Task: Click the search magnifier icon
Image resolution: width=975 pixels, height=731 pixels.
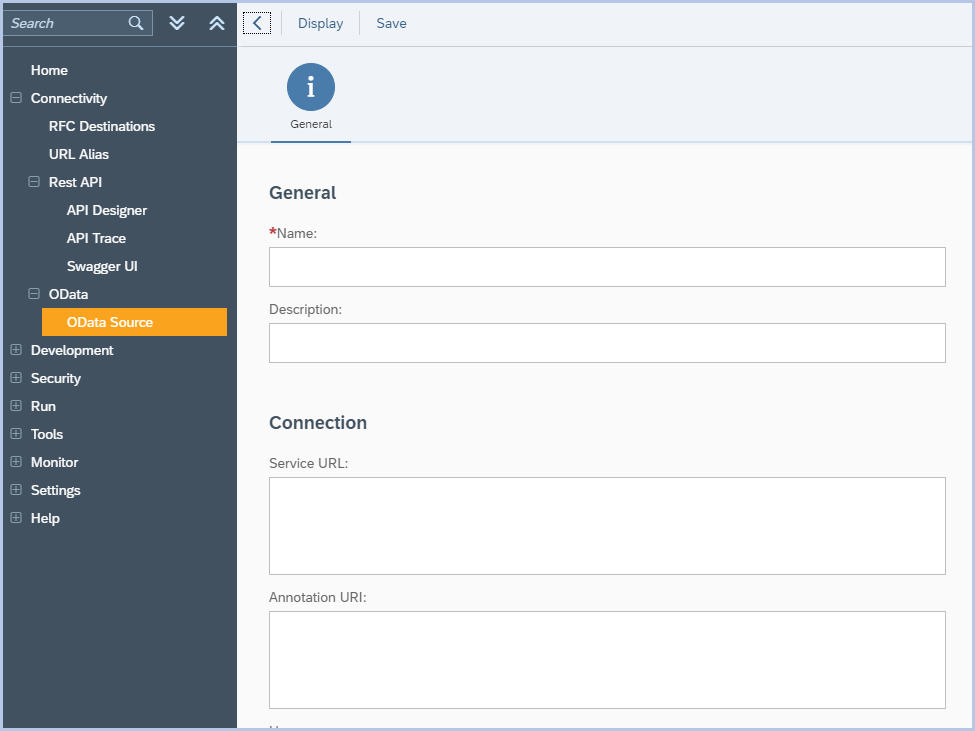Action: coord(136,22)
